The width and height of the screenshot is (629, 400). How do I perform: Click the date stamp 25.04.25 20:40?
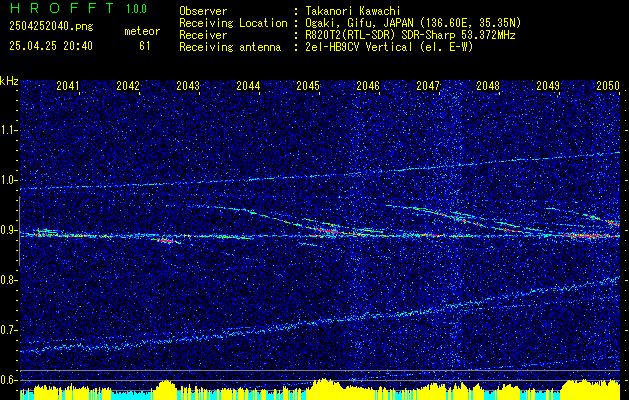(x=51, y=46)
